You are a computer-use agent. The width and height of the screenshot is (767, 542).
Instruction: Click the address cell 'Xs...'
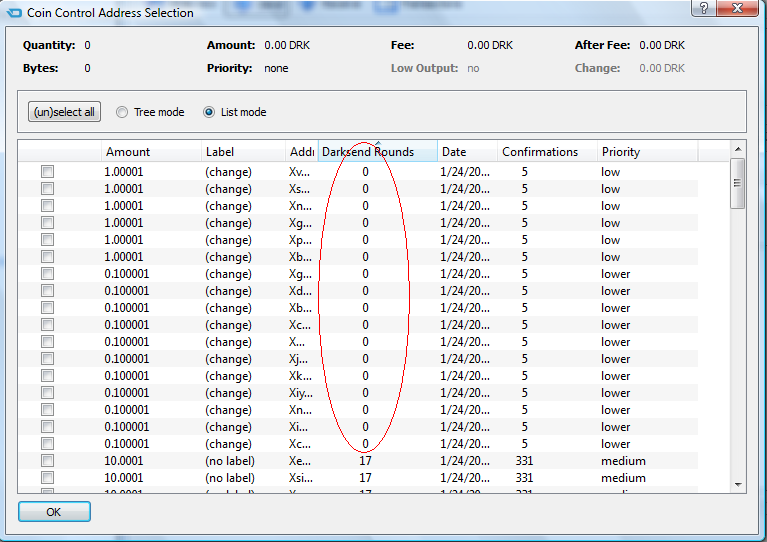pos(299,189)
